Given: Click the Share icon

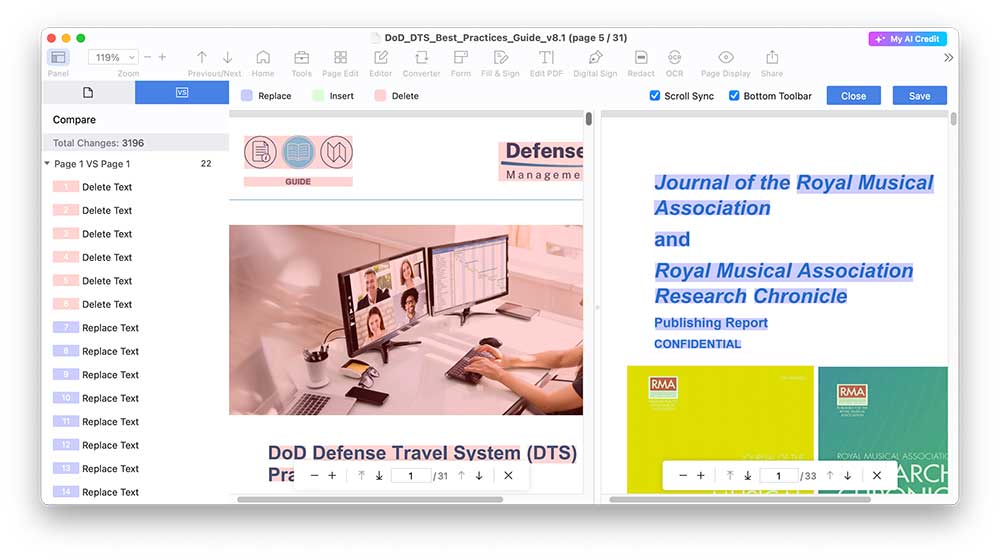Looking at the screenshot, I should point(772,58).
